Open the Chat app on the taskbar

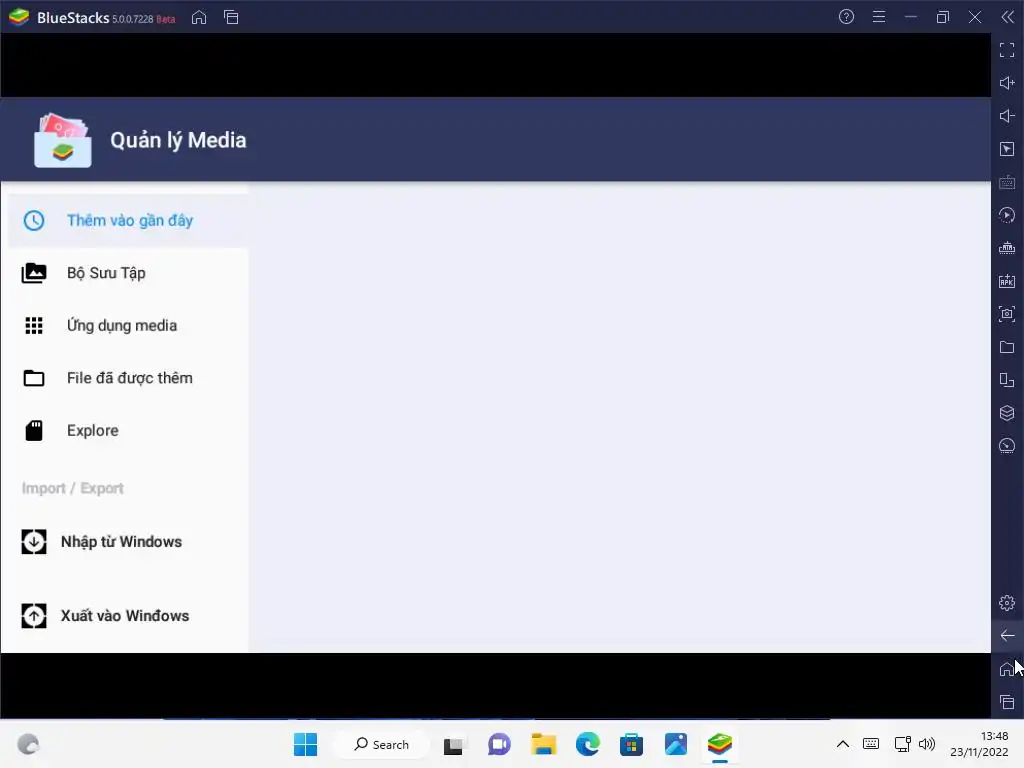[499, 744]
